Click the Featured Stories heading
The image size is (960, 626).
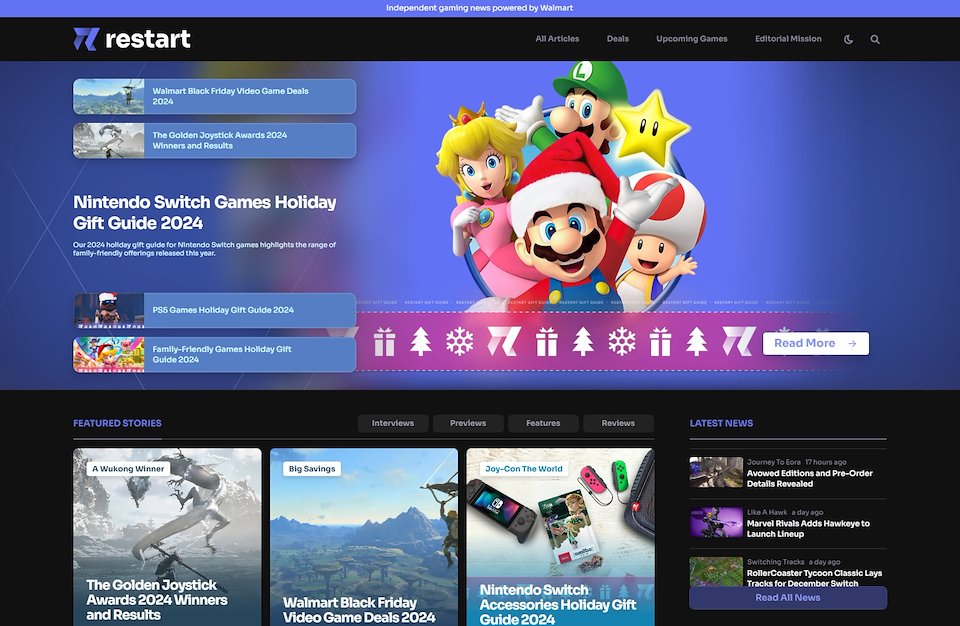tap(117, 423)
